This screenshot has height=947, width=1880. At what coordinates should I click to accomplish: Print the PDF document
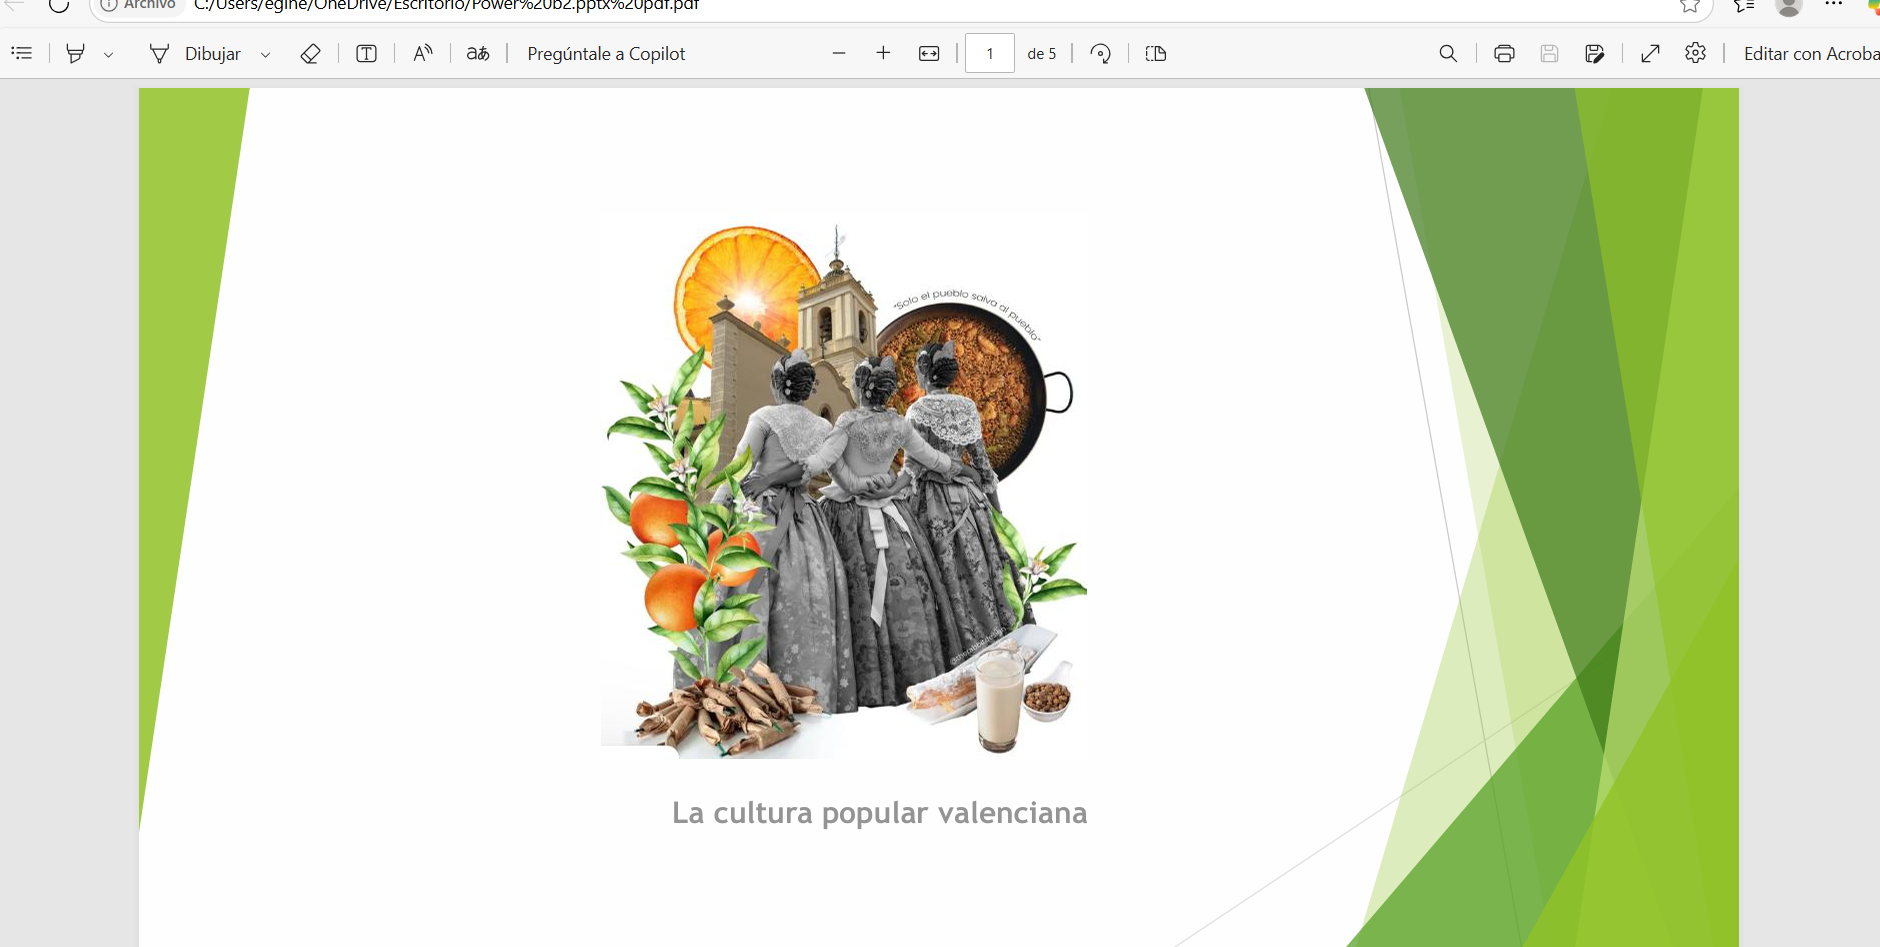coord(1504,54)
